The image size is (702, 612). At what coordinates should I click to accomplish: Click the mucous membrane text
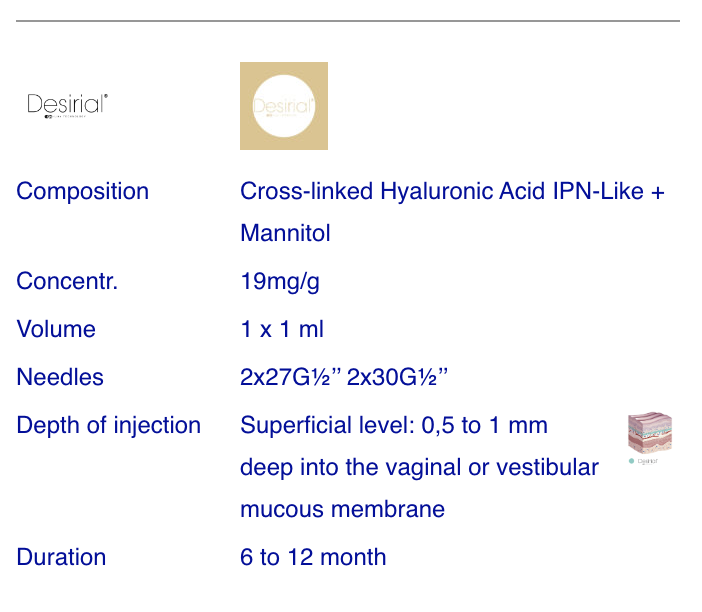[x=342, y=509]
